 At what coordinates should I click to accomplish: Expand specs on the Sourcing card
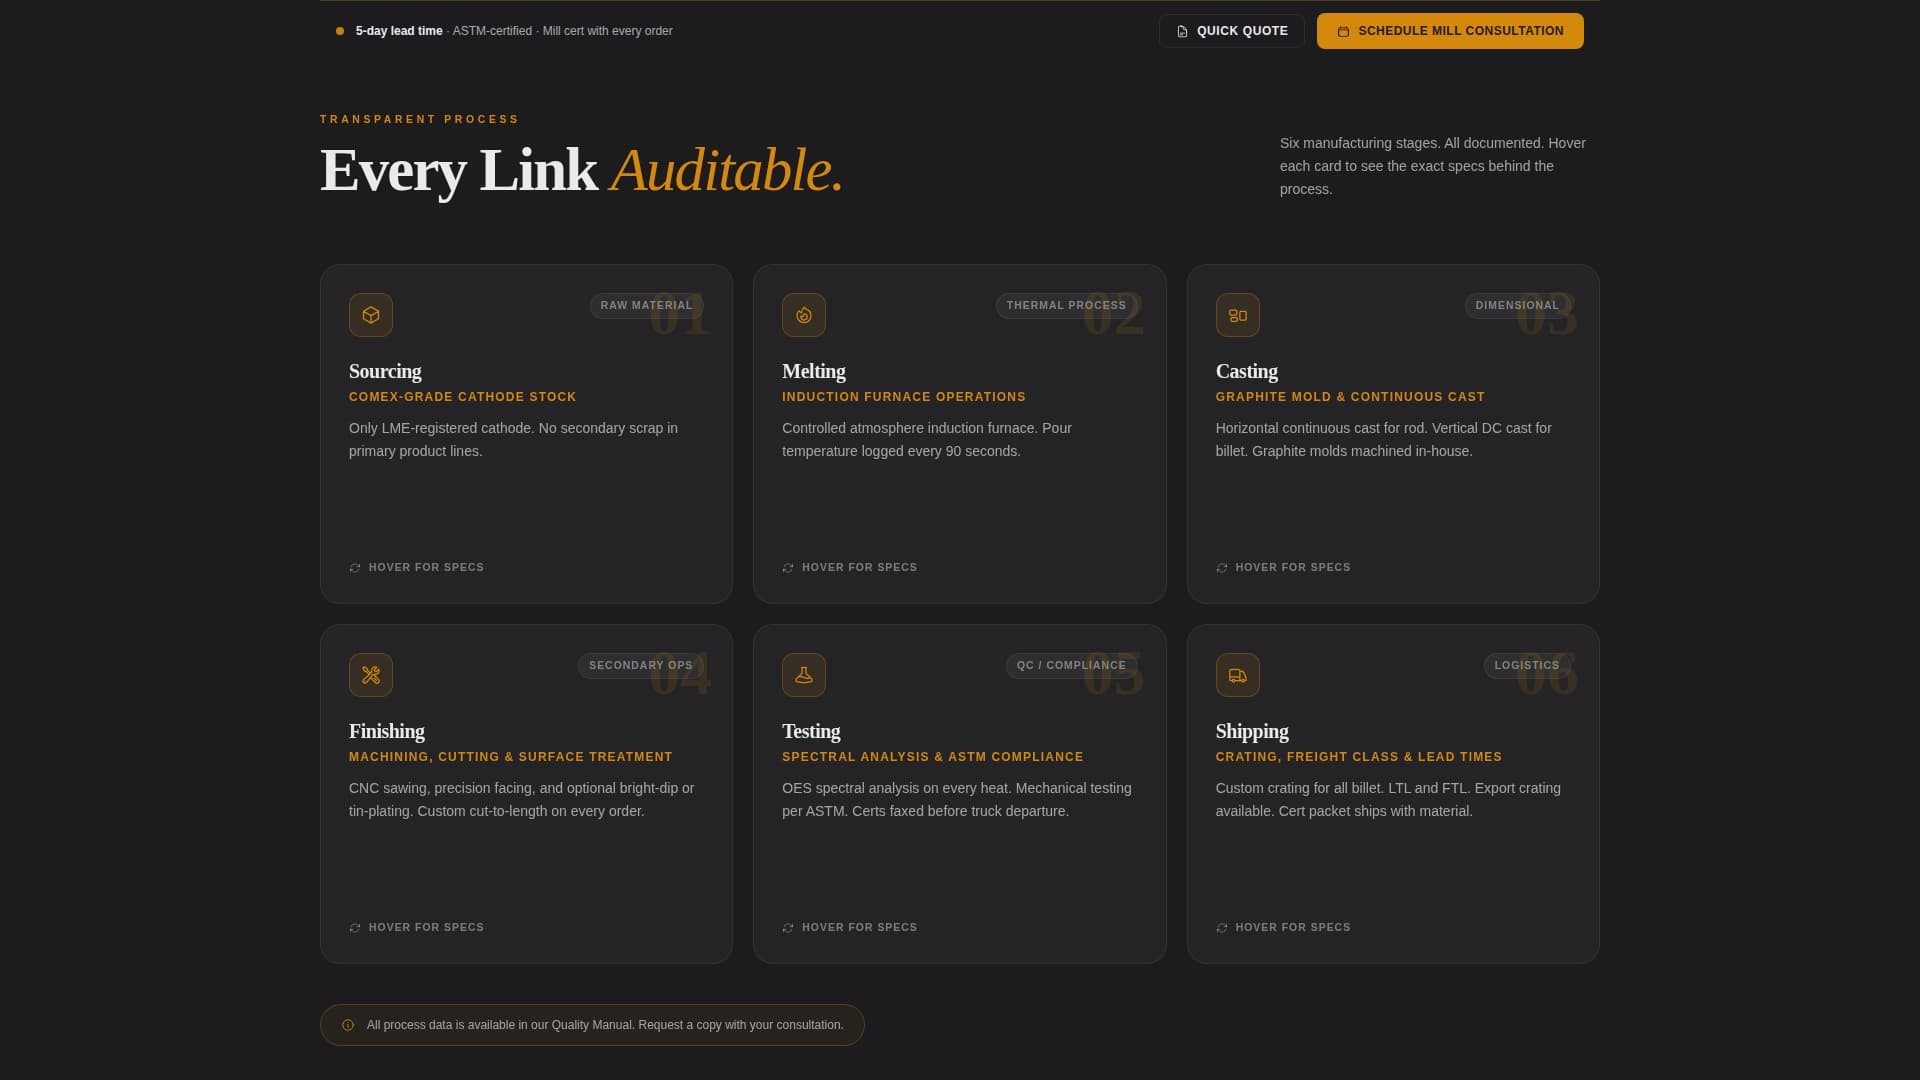click(x=416, y=567)
